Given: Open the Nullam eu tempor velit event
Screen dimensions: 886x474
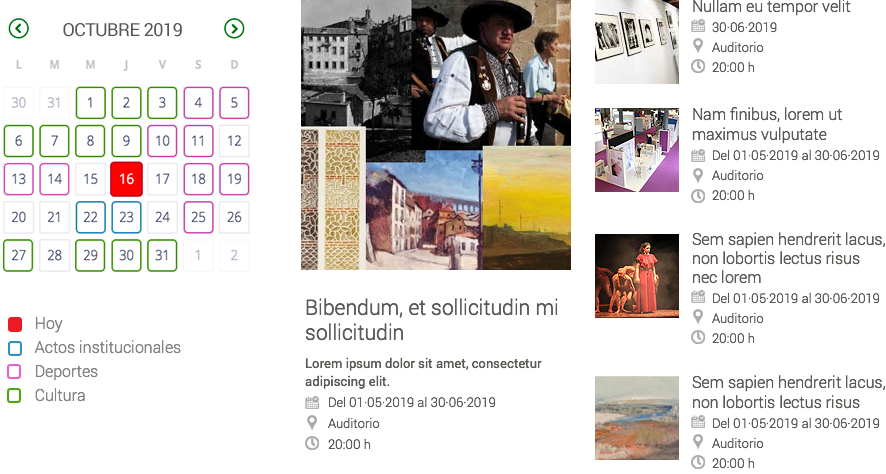Looking at the screenshot, I should [x=771, y=7].
